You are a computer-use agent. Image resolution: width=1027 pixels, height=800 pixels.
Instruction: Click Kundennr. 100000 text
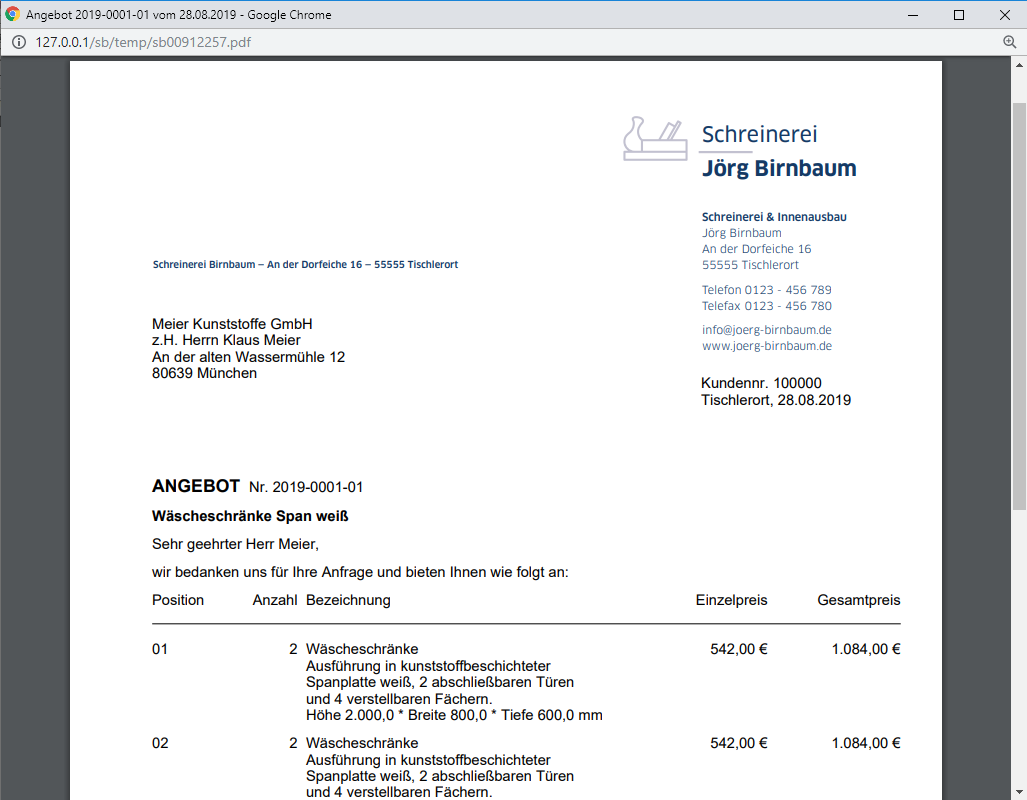click(x=761, y=383)
